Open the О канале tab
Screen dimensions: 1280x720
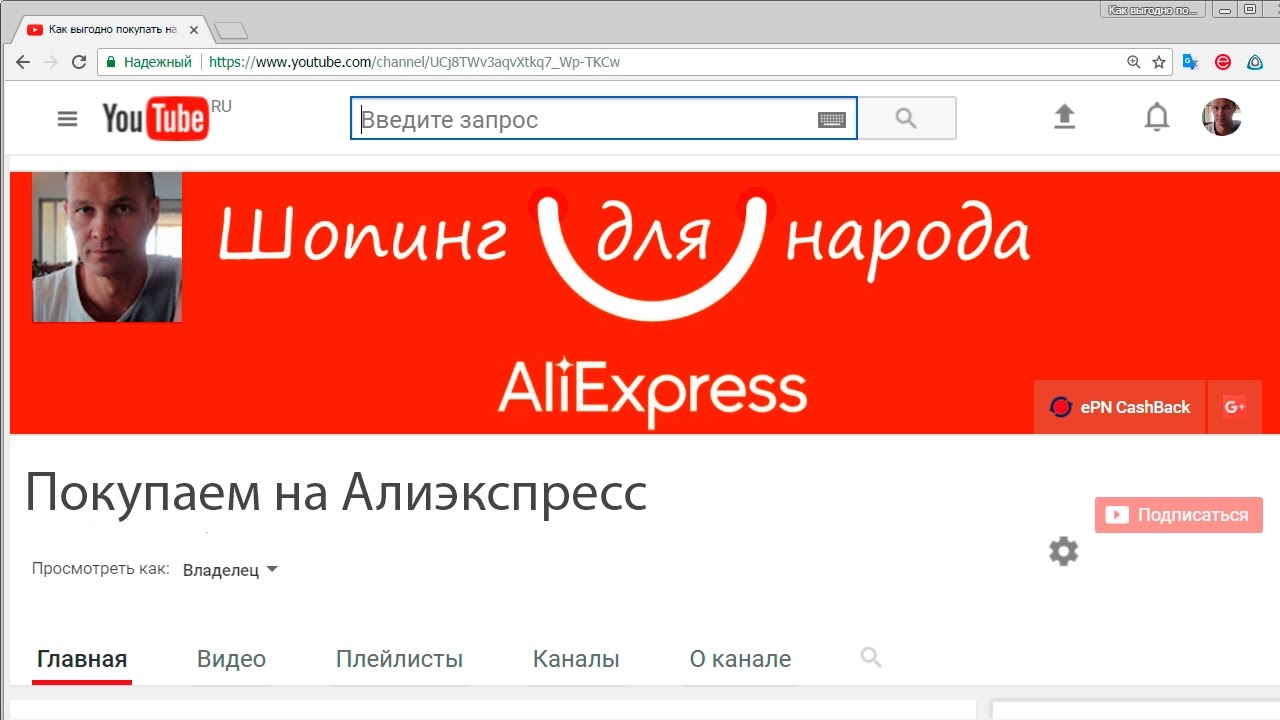pyautogui.click(x=740, y=660)
